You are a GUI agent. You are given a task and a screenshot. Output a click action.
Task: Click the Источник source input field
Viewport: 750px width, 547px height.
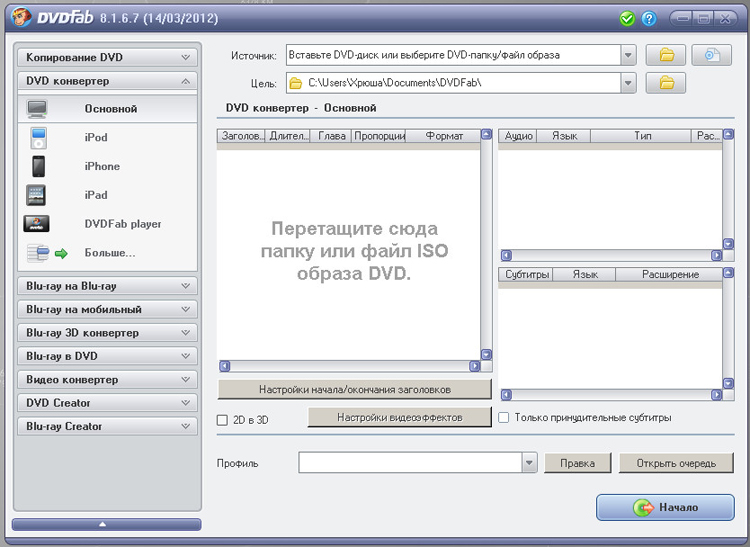coord(453,55)
